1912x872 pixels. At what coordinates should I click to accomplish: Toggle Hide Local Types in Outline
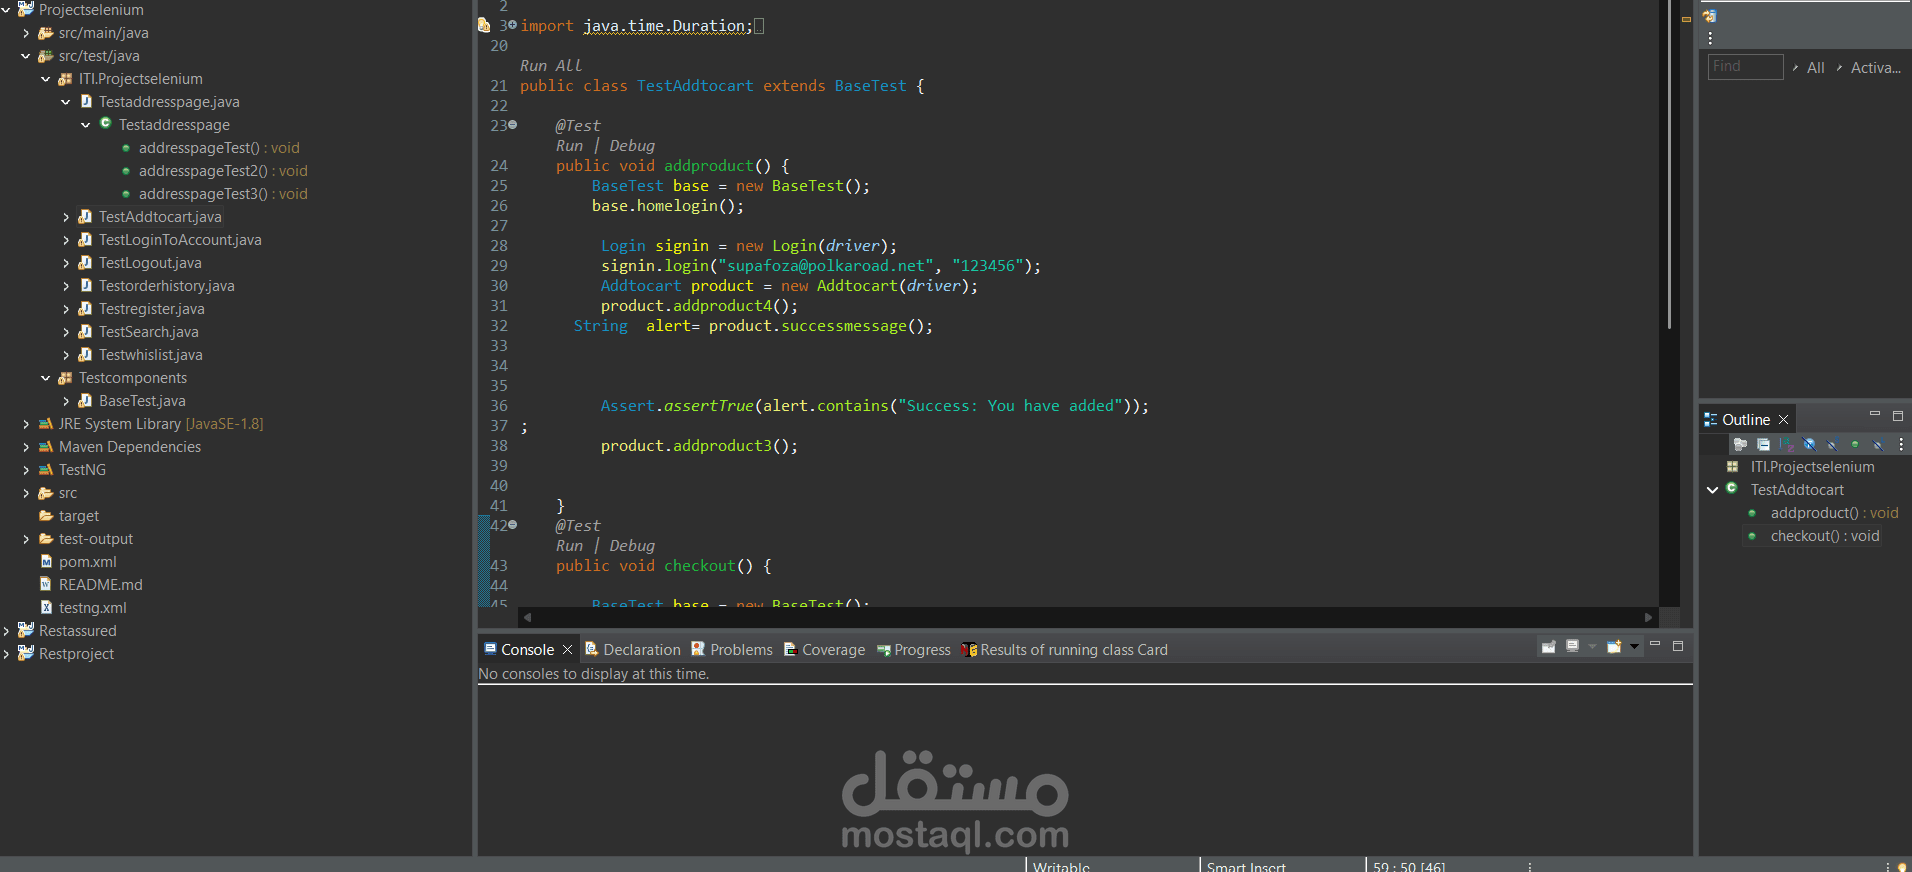tap(1878, 444)
